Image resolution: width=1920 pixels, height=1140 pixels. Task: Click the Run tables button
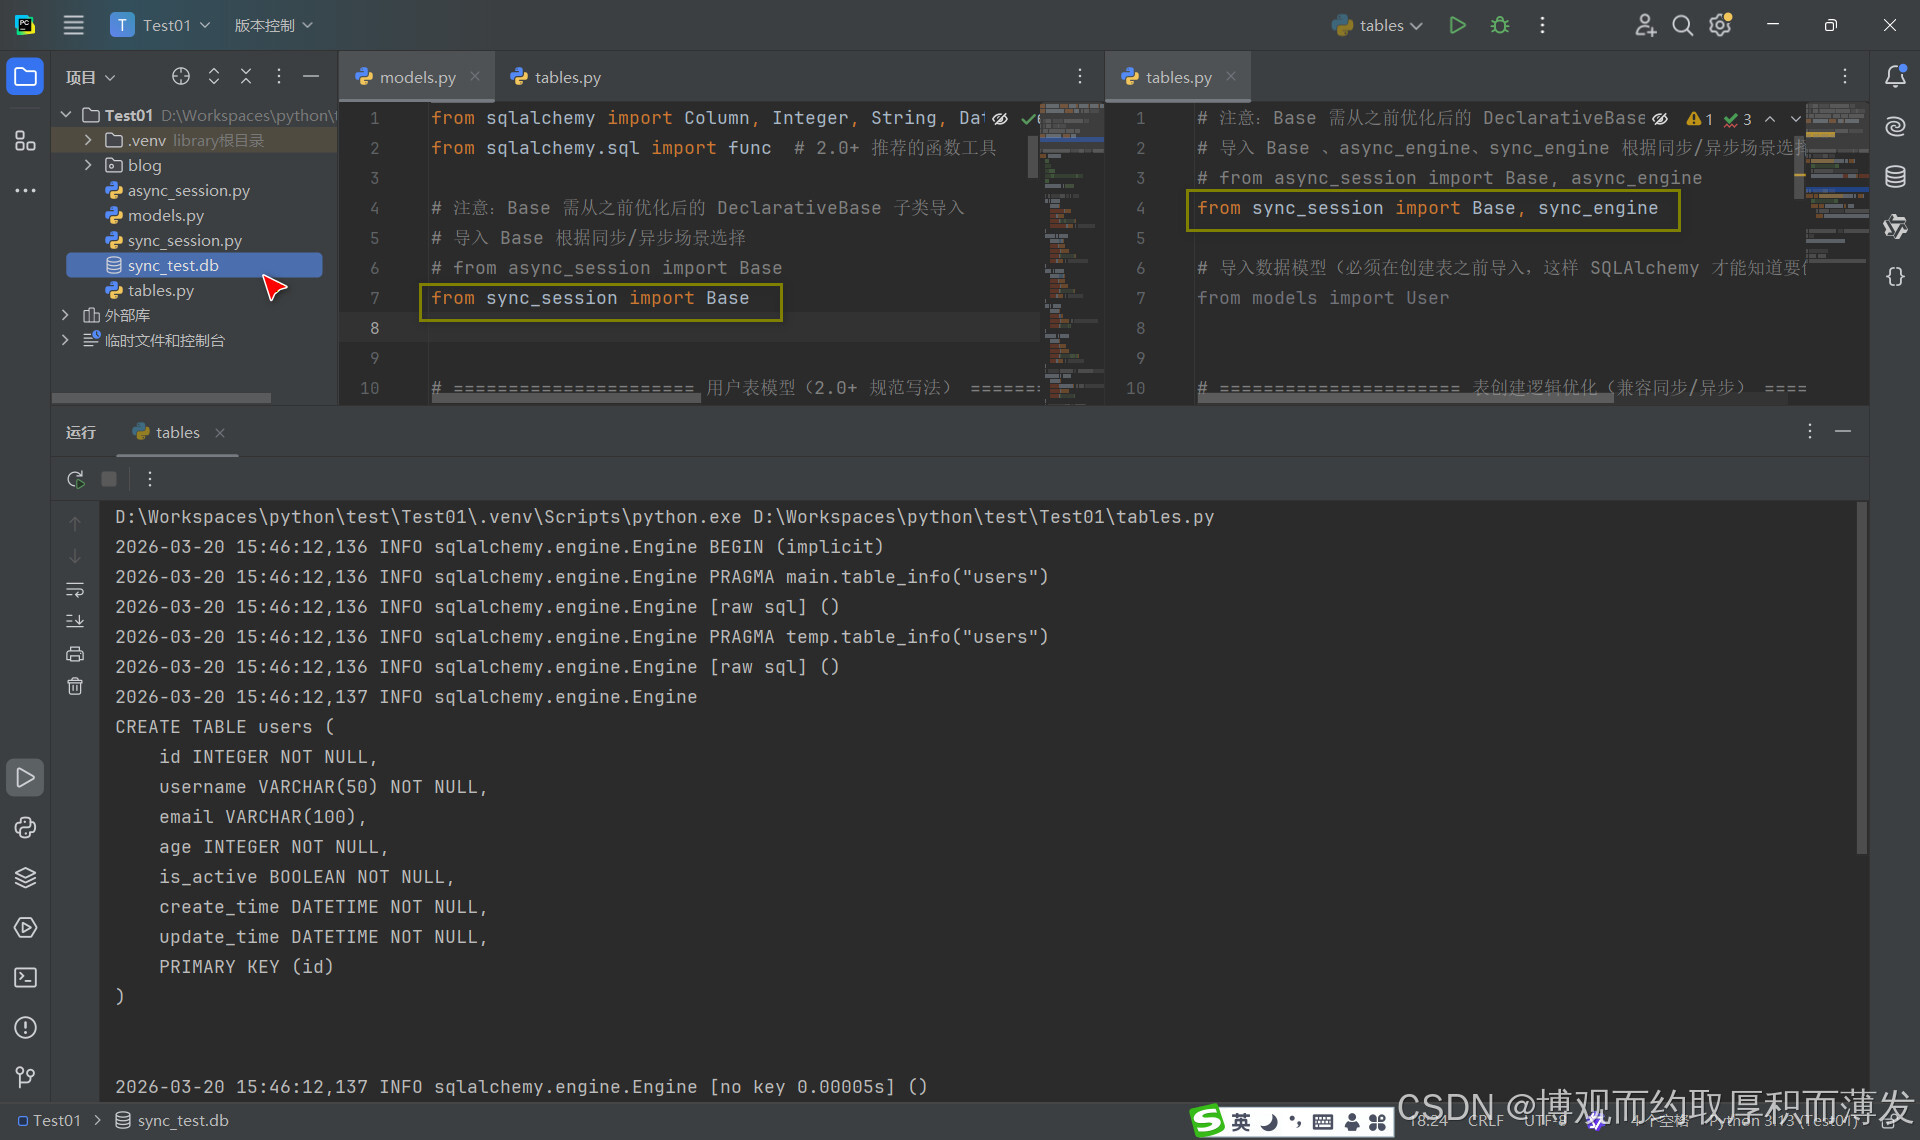click(x=1457, y=25)
